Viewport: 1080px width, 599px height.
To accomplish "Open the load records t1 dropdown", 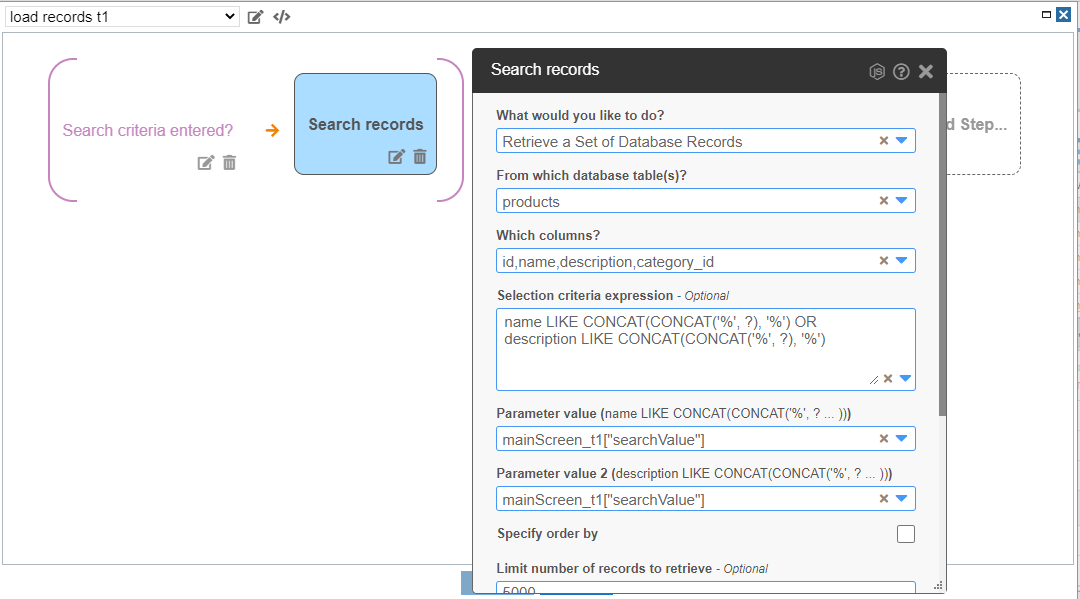I will (122, 17).
